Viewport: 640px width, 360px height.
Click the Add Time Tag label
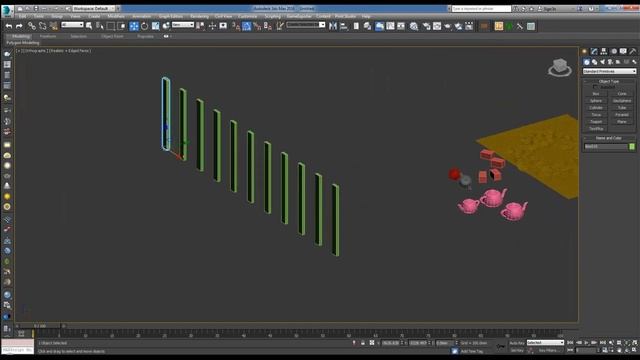click(x=471, y=351)
